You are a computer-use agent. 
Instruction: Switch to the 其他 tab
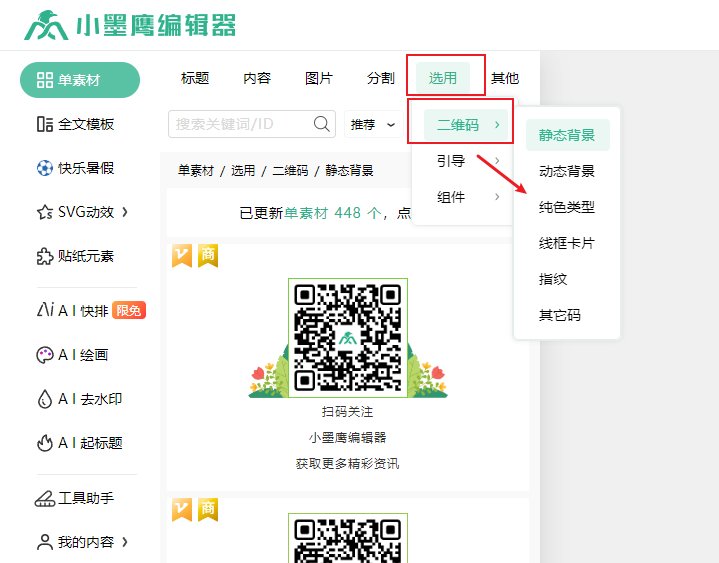[504, 78]
